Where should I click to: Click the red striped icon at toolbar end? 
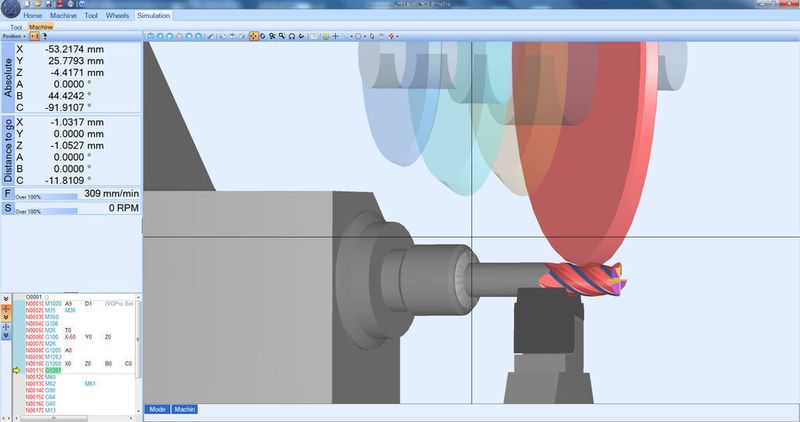391,36
